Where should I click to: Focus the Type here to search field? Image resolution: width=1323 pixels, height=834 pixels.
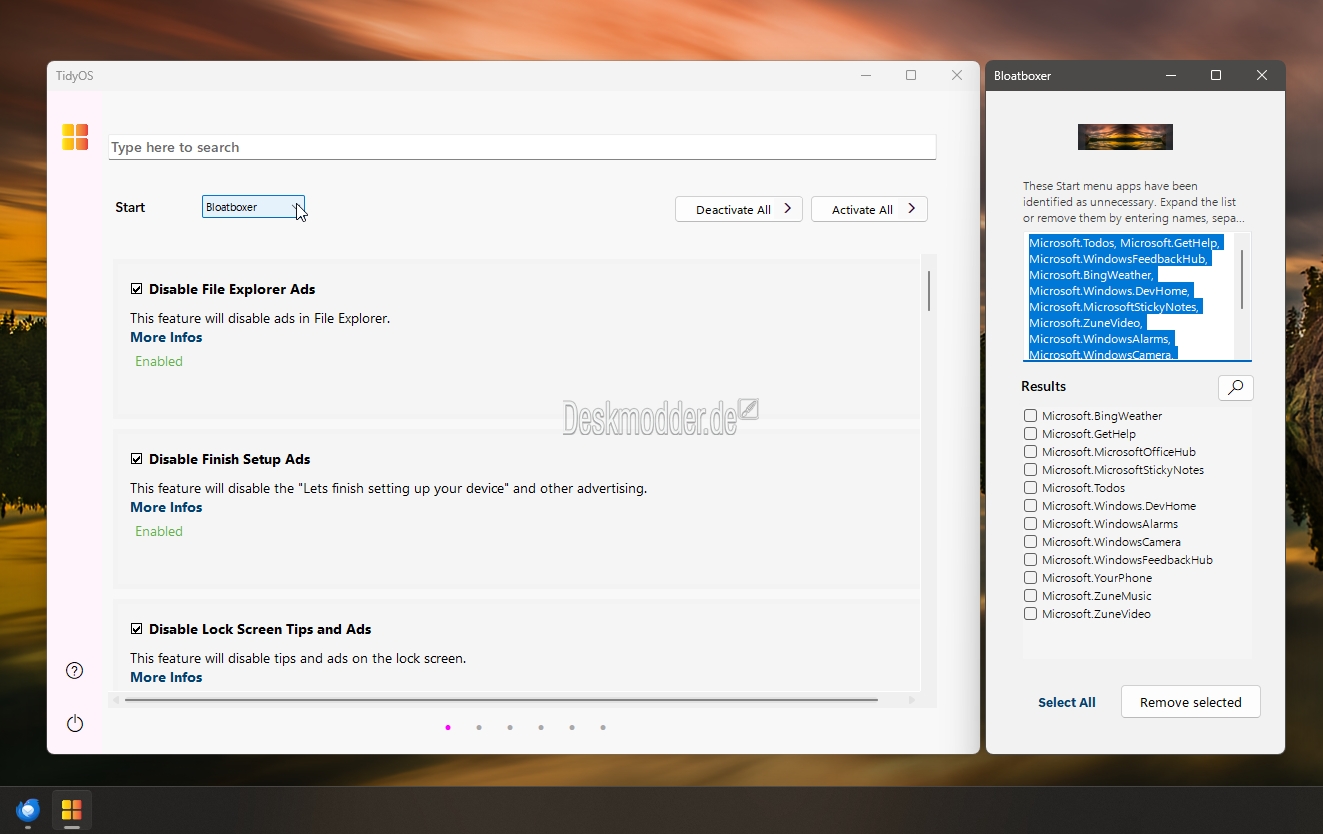[x=522, y=147]
